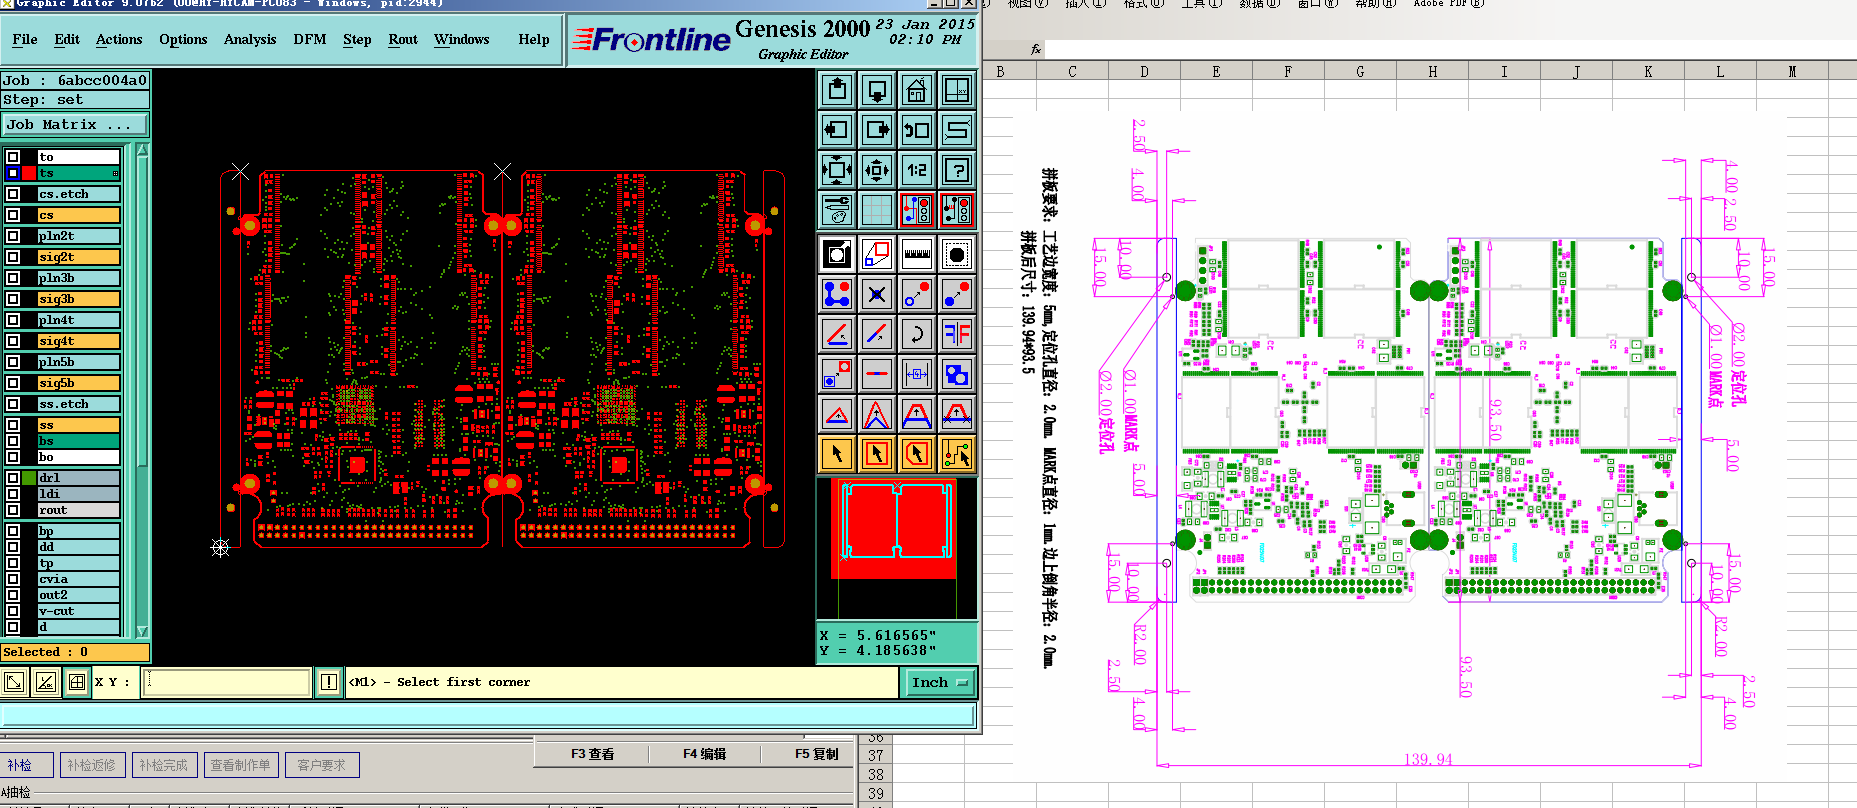The image size is (1857, 808).
Task: Expand the Job Matrix option
Action: [74, 125]
